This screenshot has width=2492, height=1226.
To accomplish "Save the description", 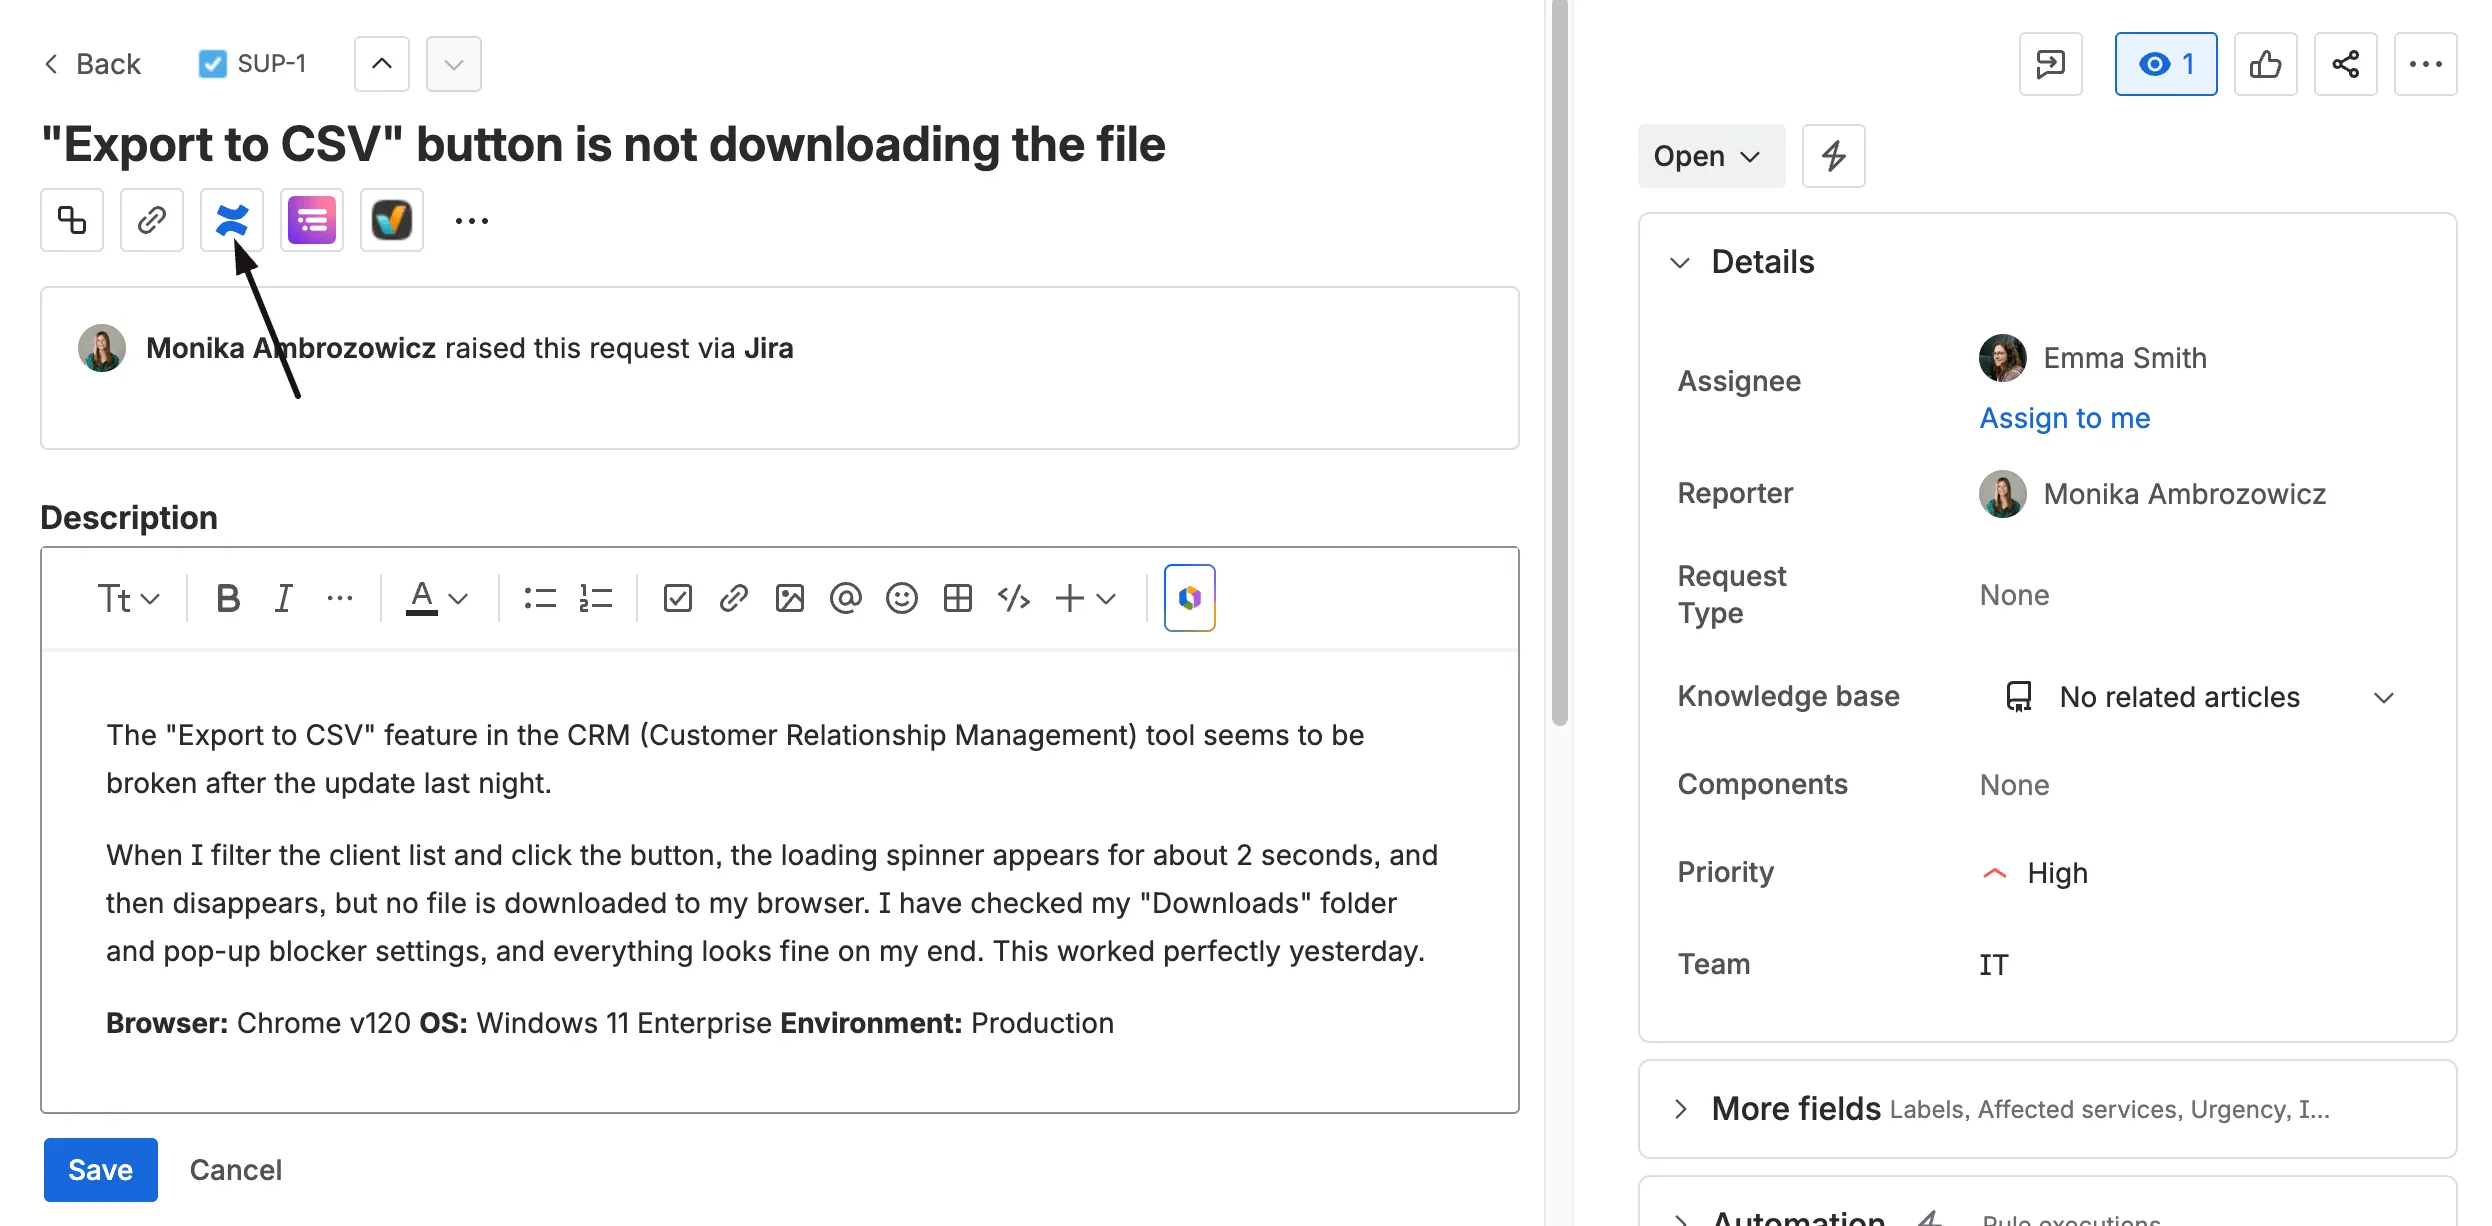I will 101,1170.
